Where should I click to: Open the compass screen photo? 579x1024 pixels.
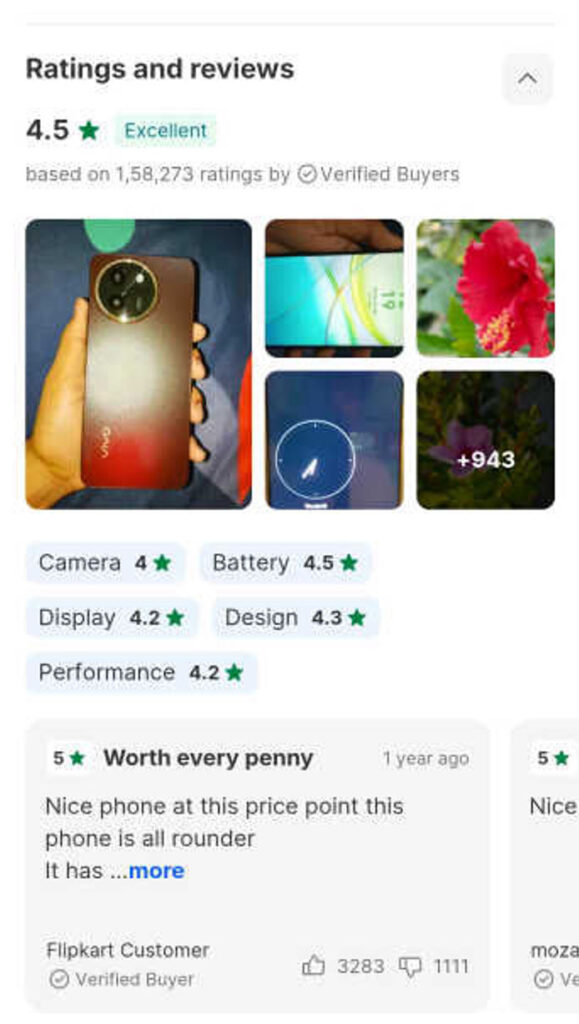(334, 440)
